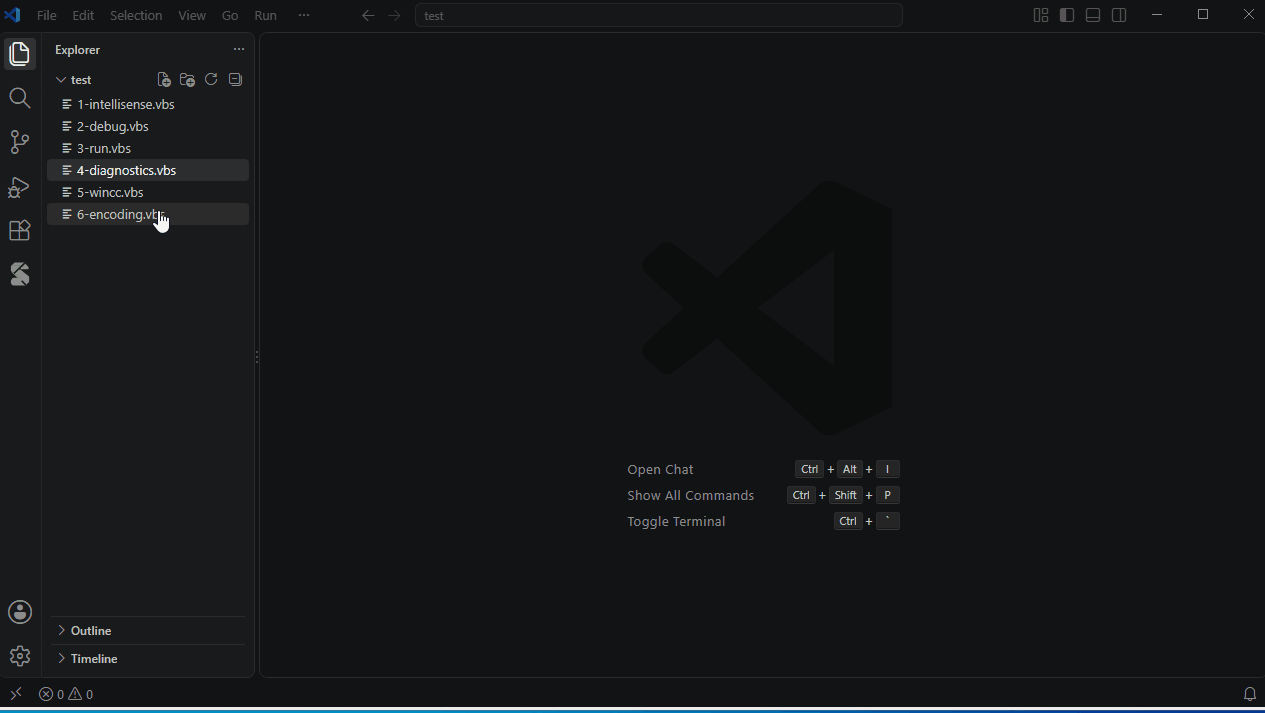Open the overflow menu after Run
1265x713 pixels.
point(304,16)
